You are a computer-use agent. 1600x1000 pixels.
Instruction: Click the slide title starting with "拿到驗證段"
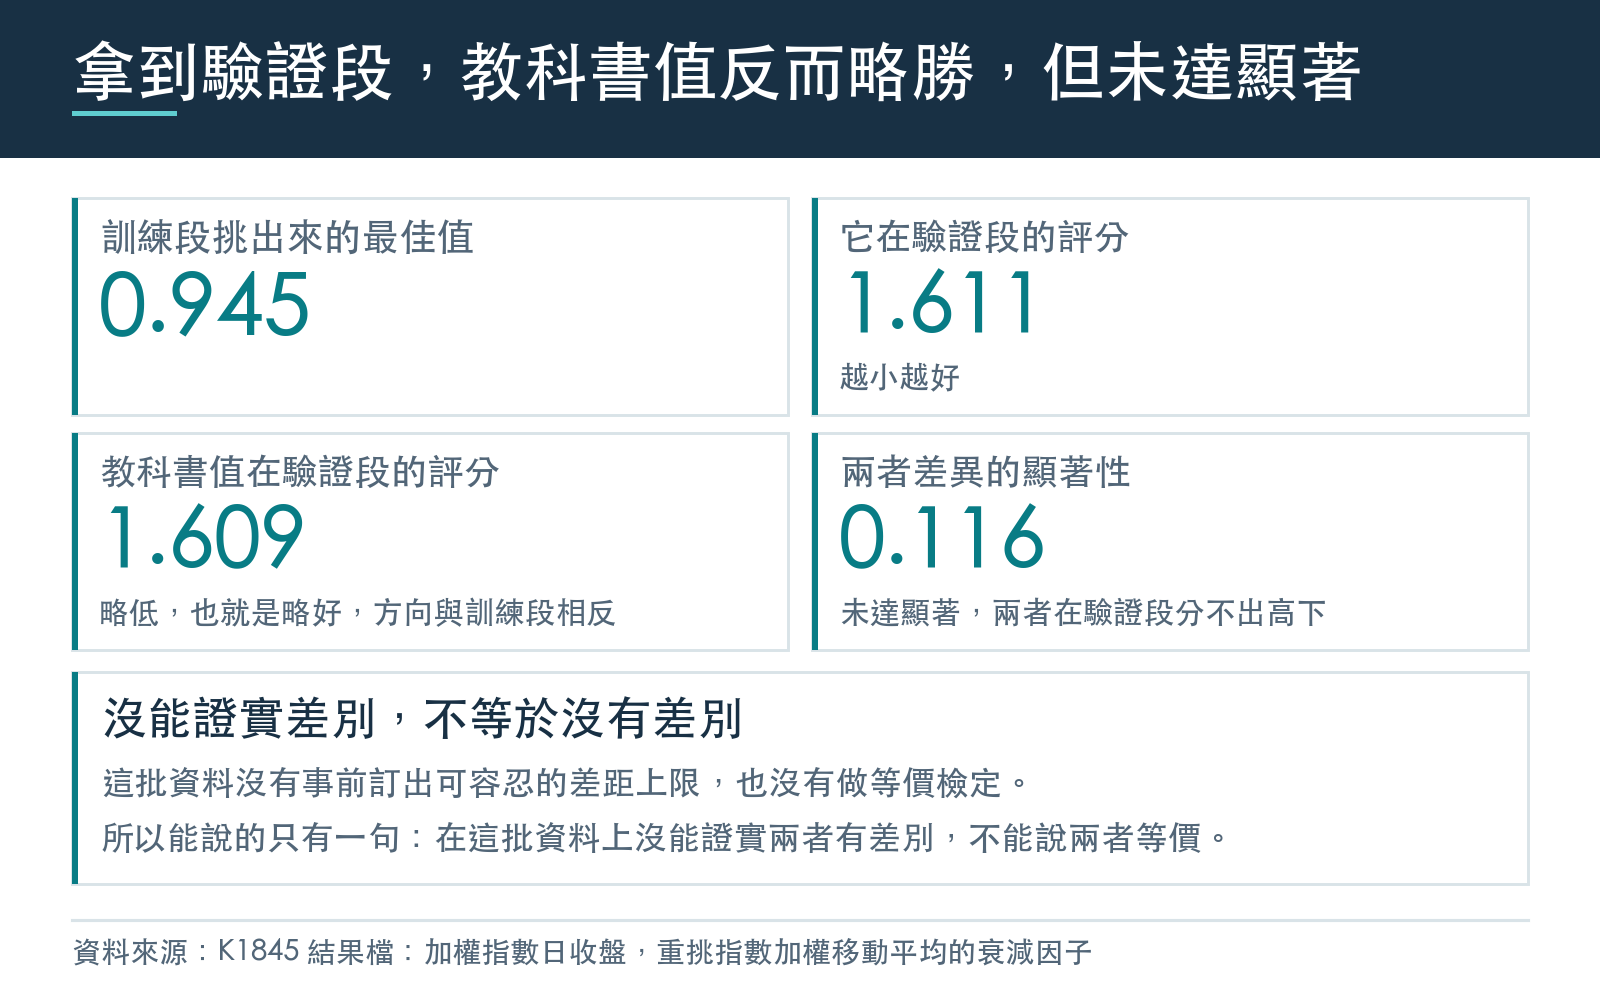pyautogui.click(x=717, y=72)
